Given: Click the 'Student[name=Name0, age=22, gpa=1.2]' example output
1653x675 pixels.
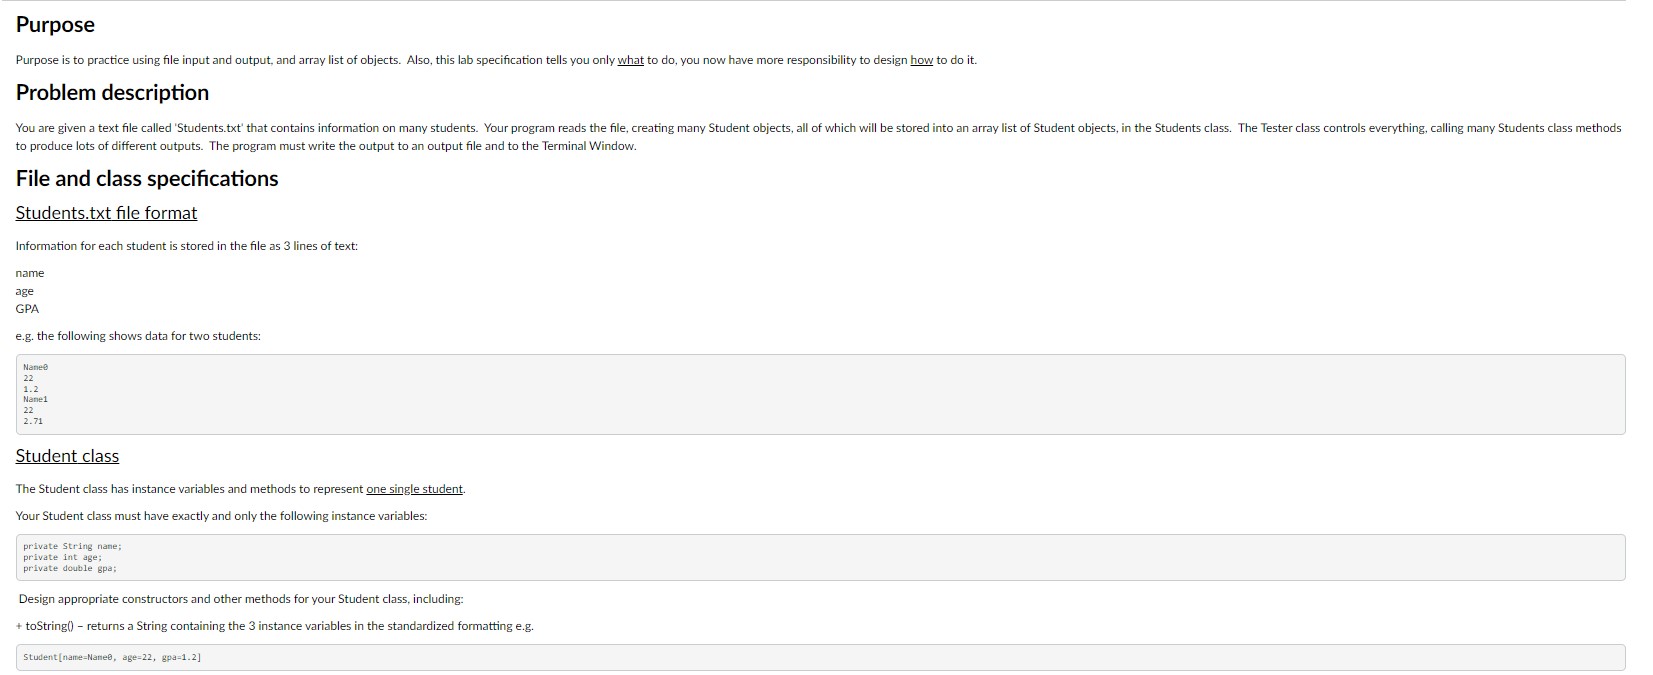Looking at the screenshot, I should (x=112, y=658).
